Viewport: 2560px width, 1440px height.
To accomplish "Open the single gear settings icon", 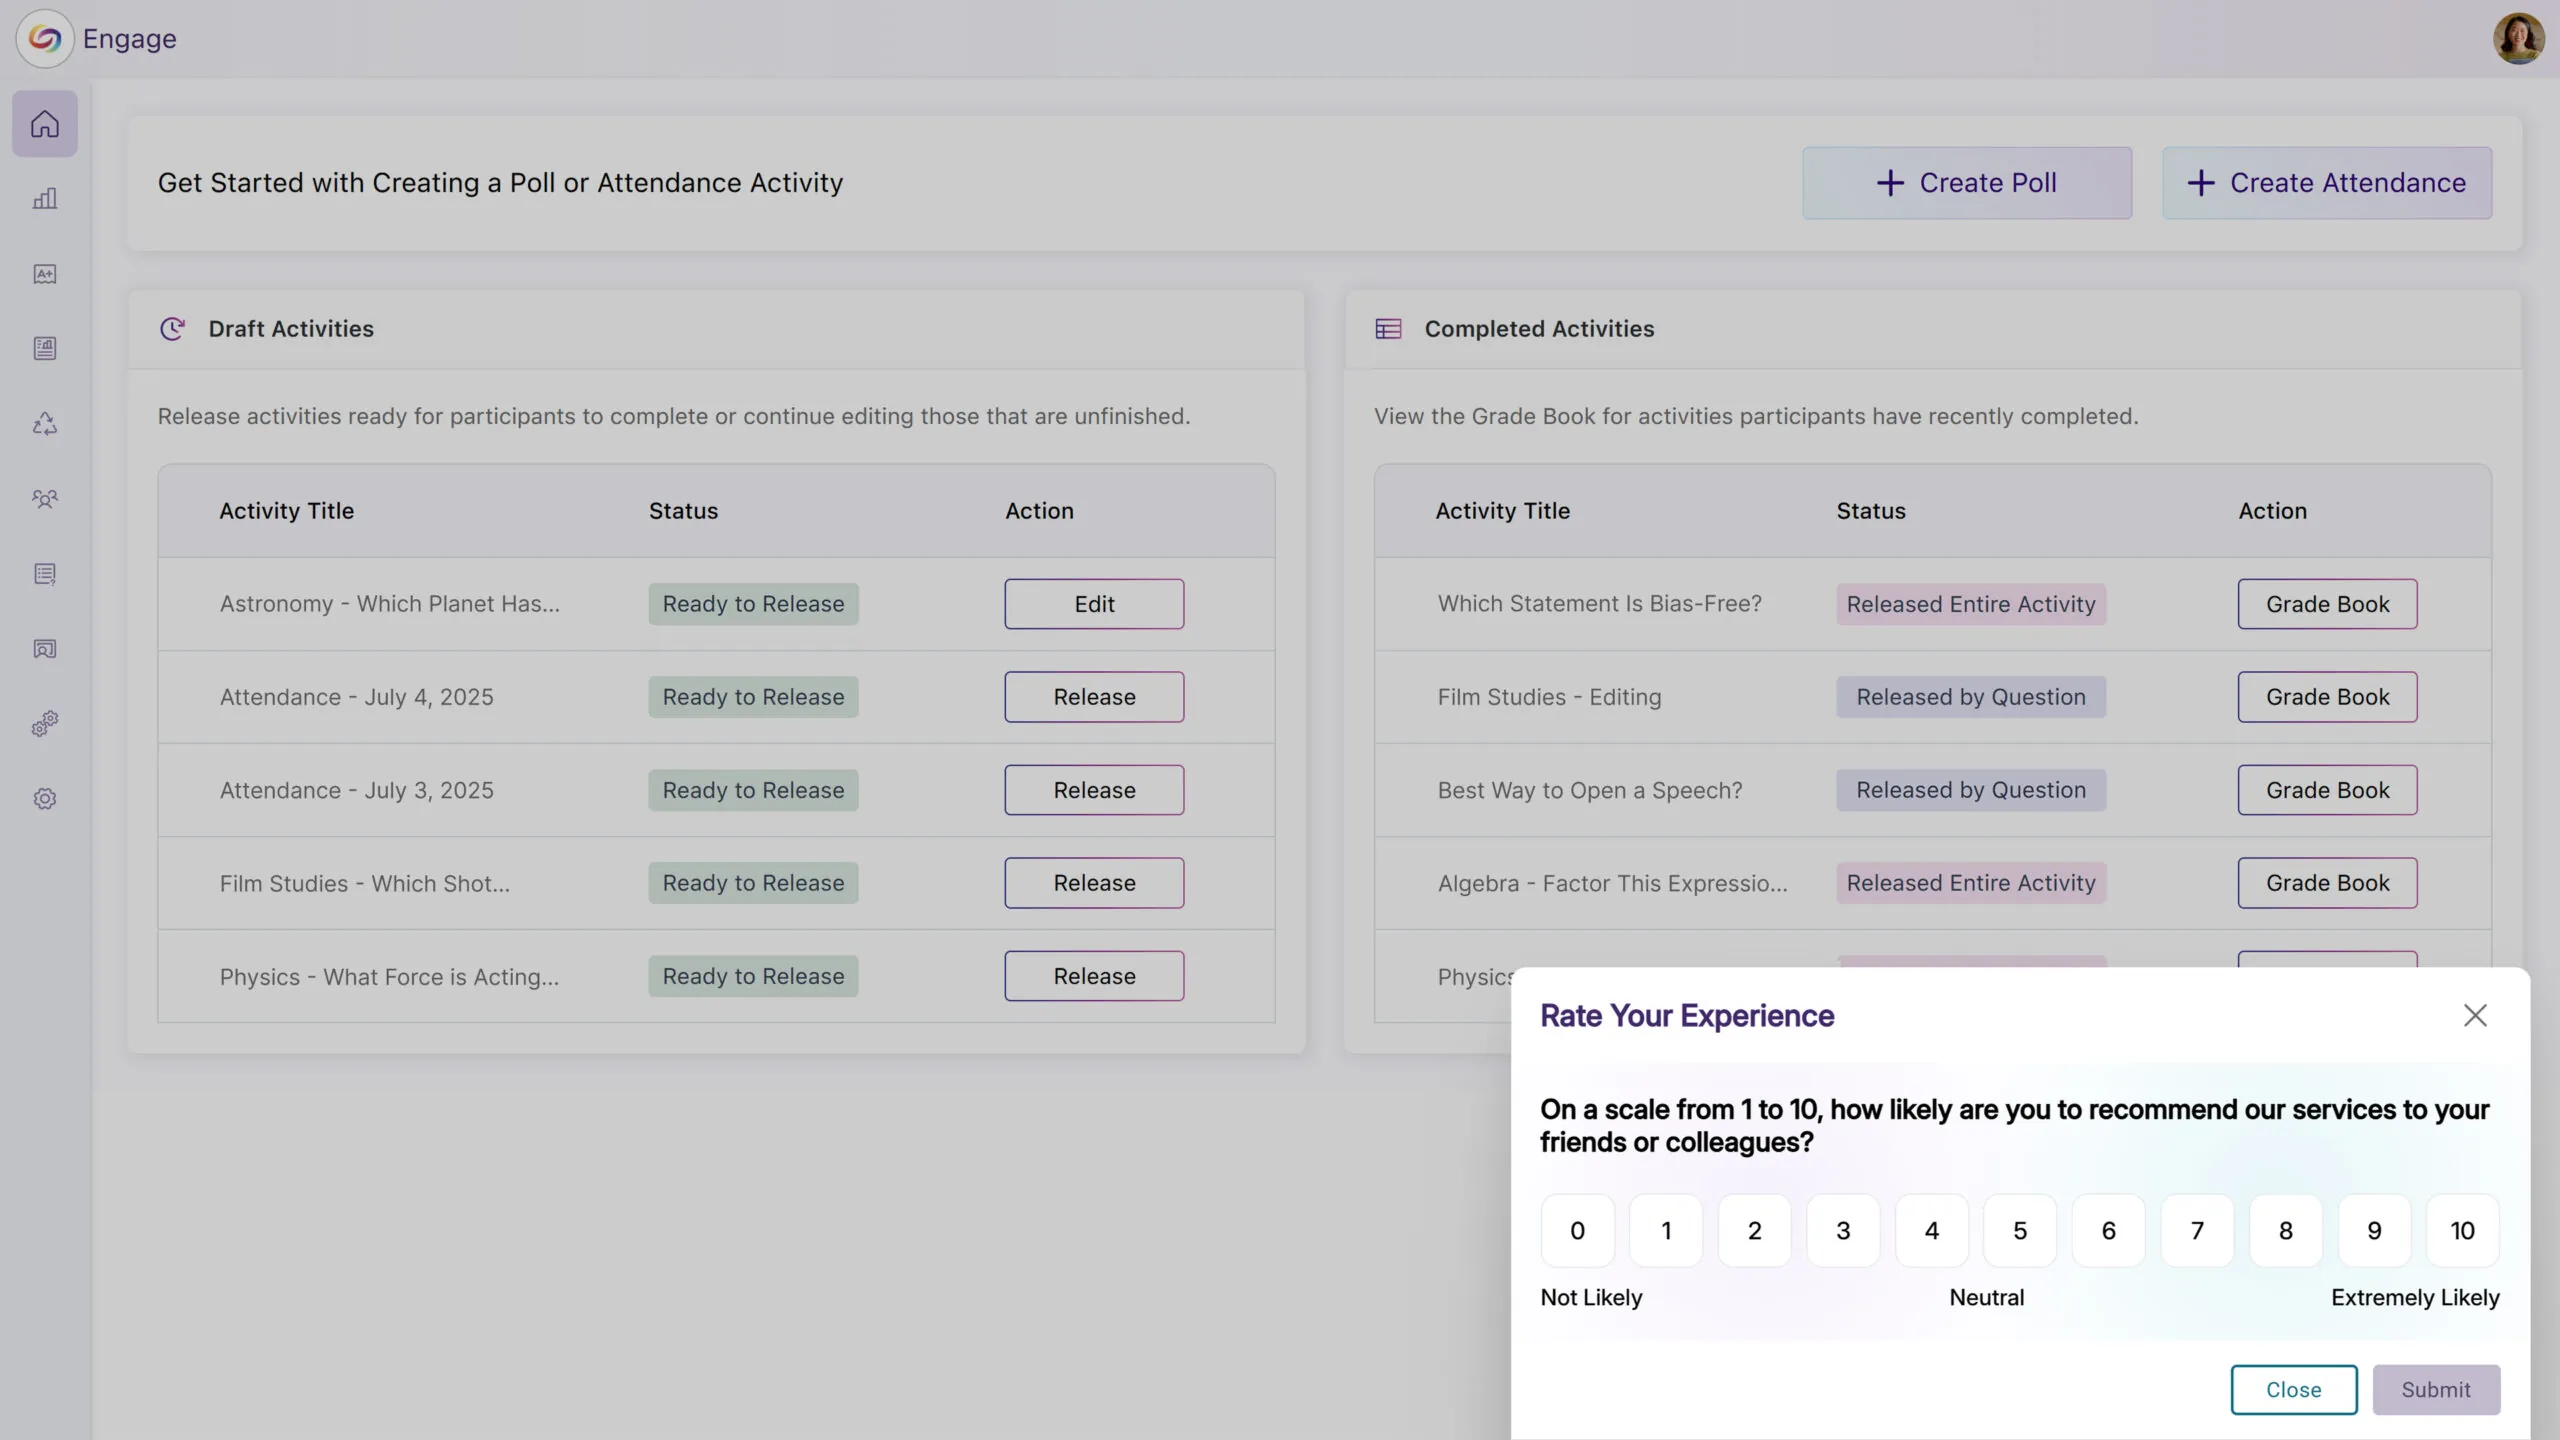I will click(x=44, y=799).
